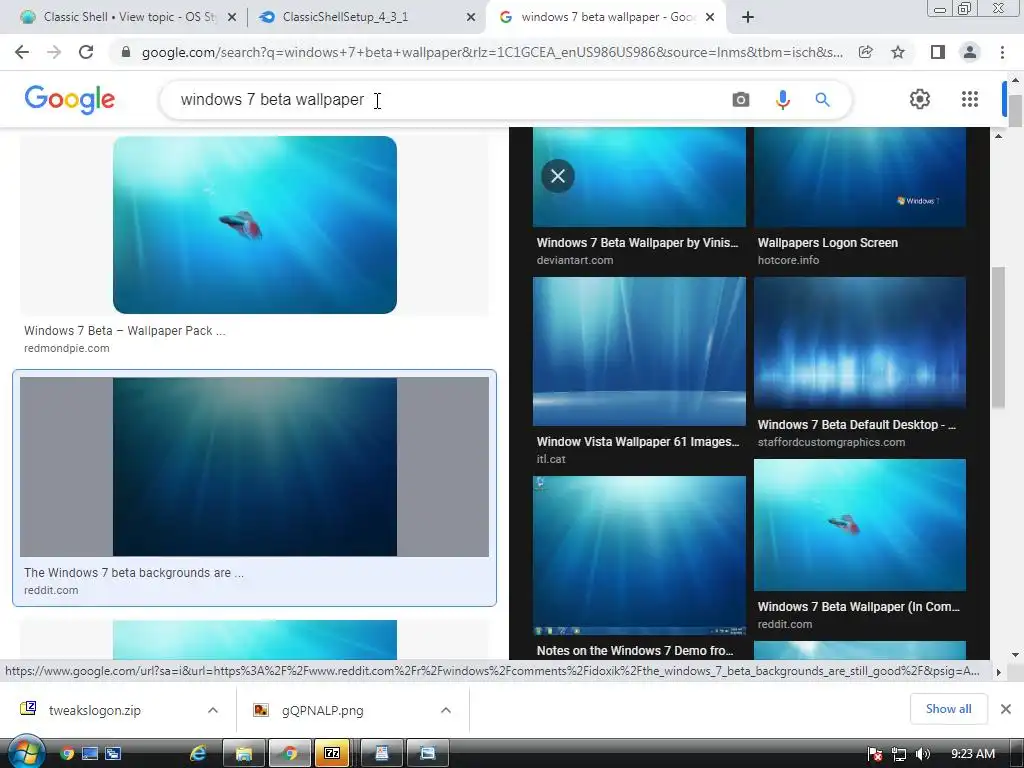Go back to the previous page
Screen dimensions: 1024x768
coord(22,52)
